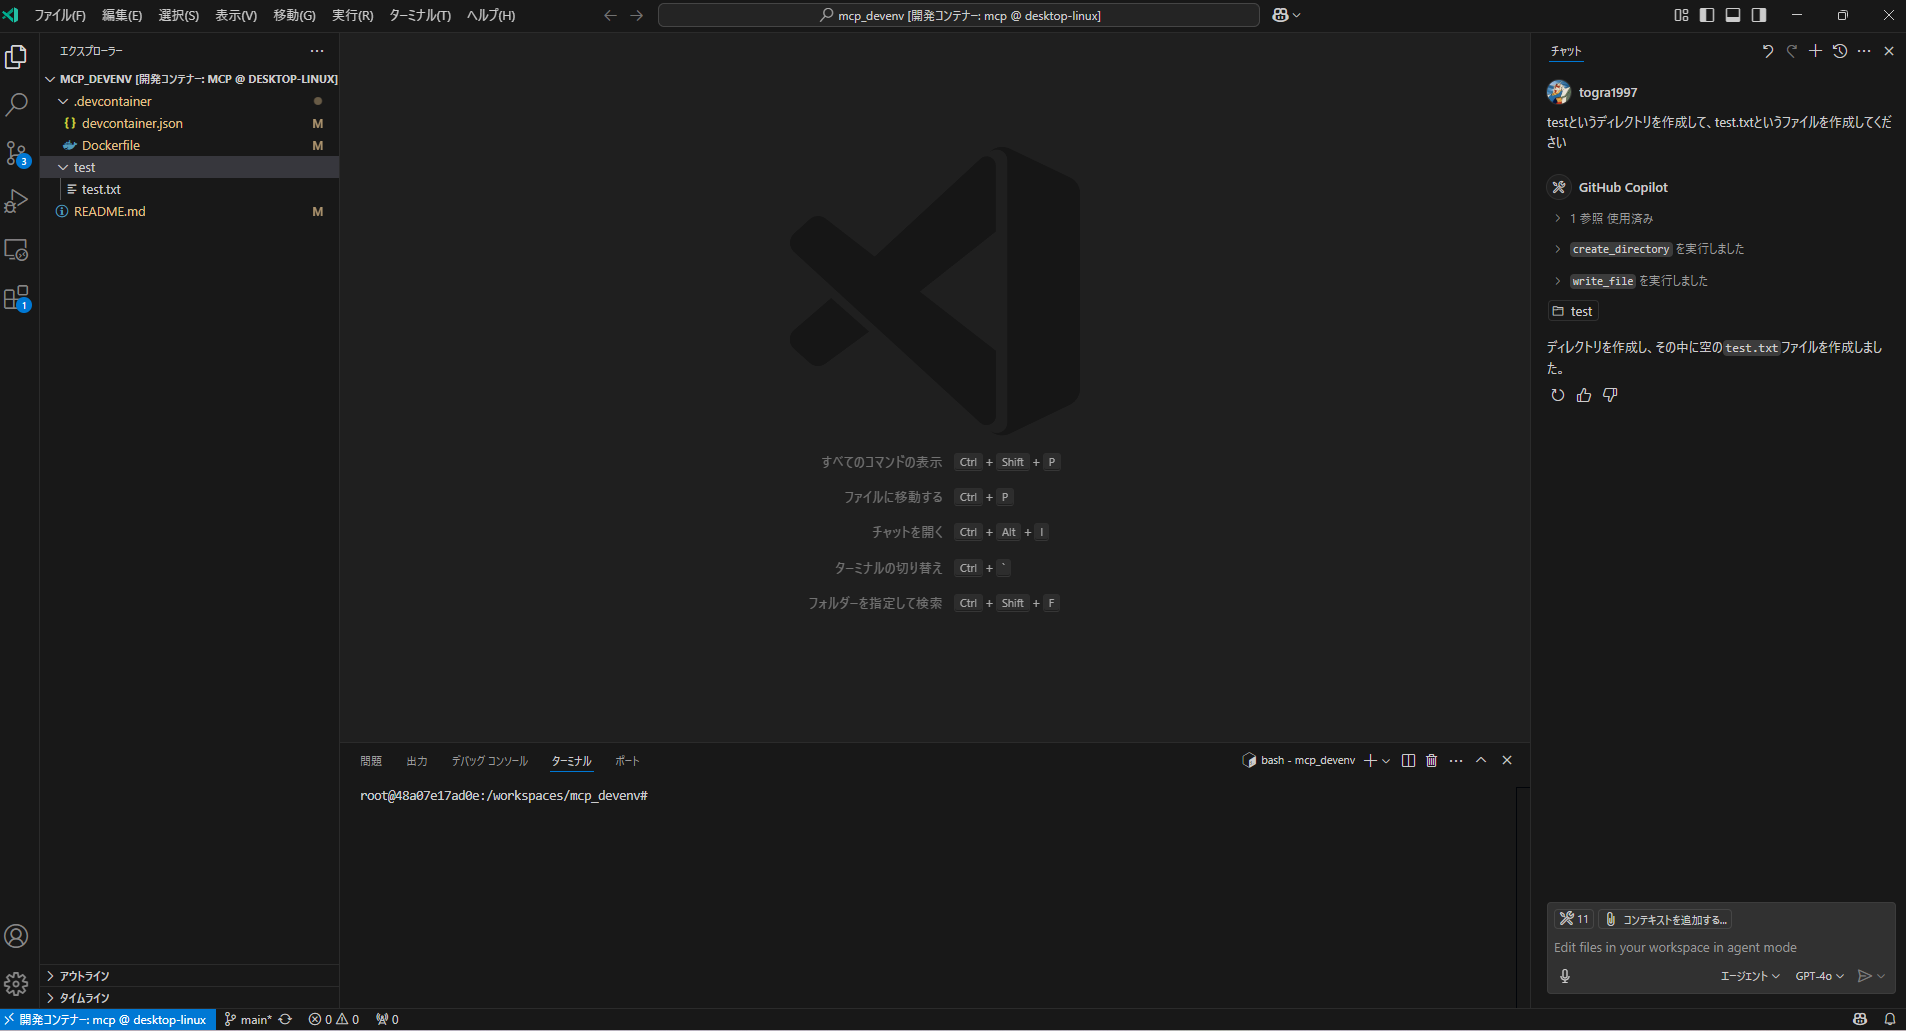Open the command center search box
The image size is (1906, 1031).
[x=959, y=15]
